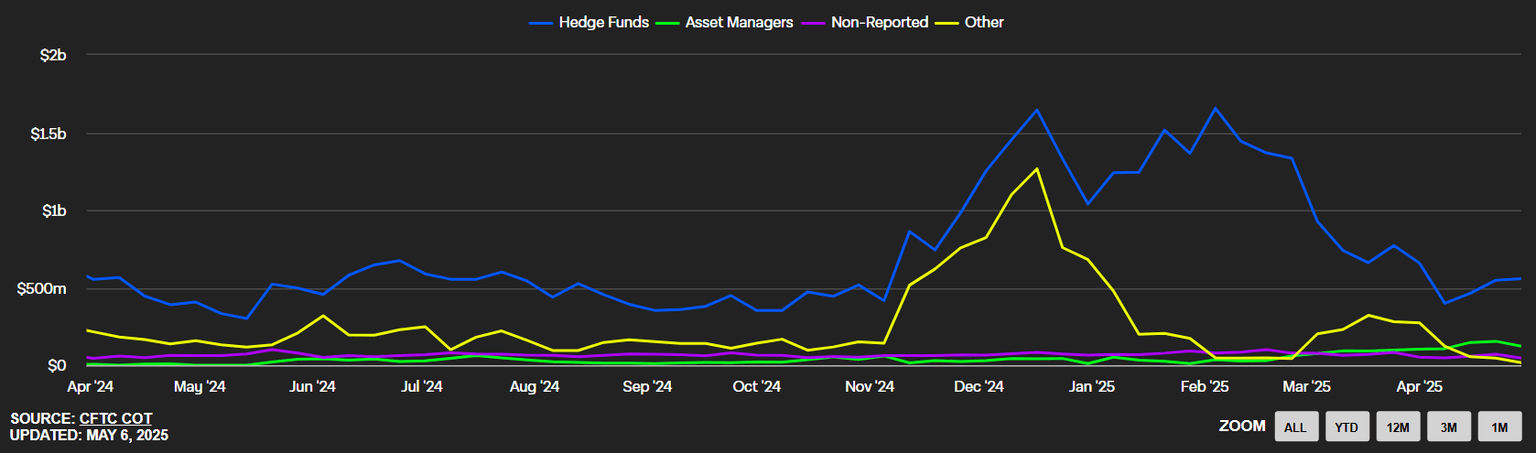Switch chart zoom to 12M
1536x453 pixels.
coord(1397,427)
